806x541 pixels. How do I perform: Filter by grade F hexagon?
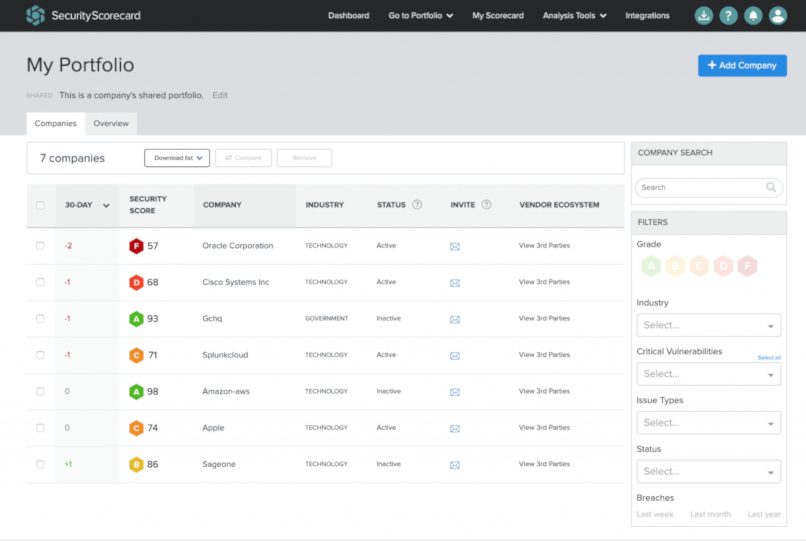coord(747,266)
